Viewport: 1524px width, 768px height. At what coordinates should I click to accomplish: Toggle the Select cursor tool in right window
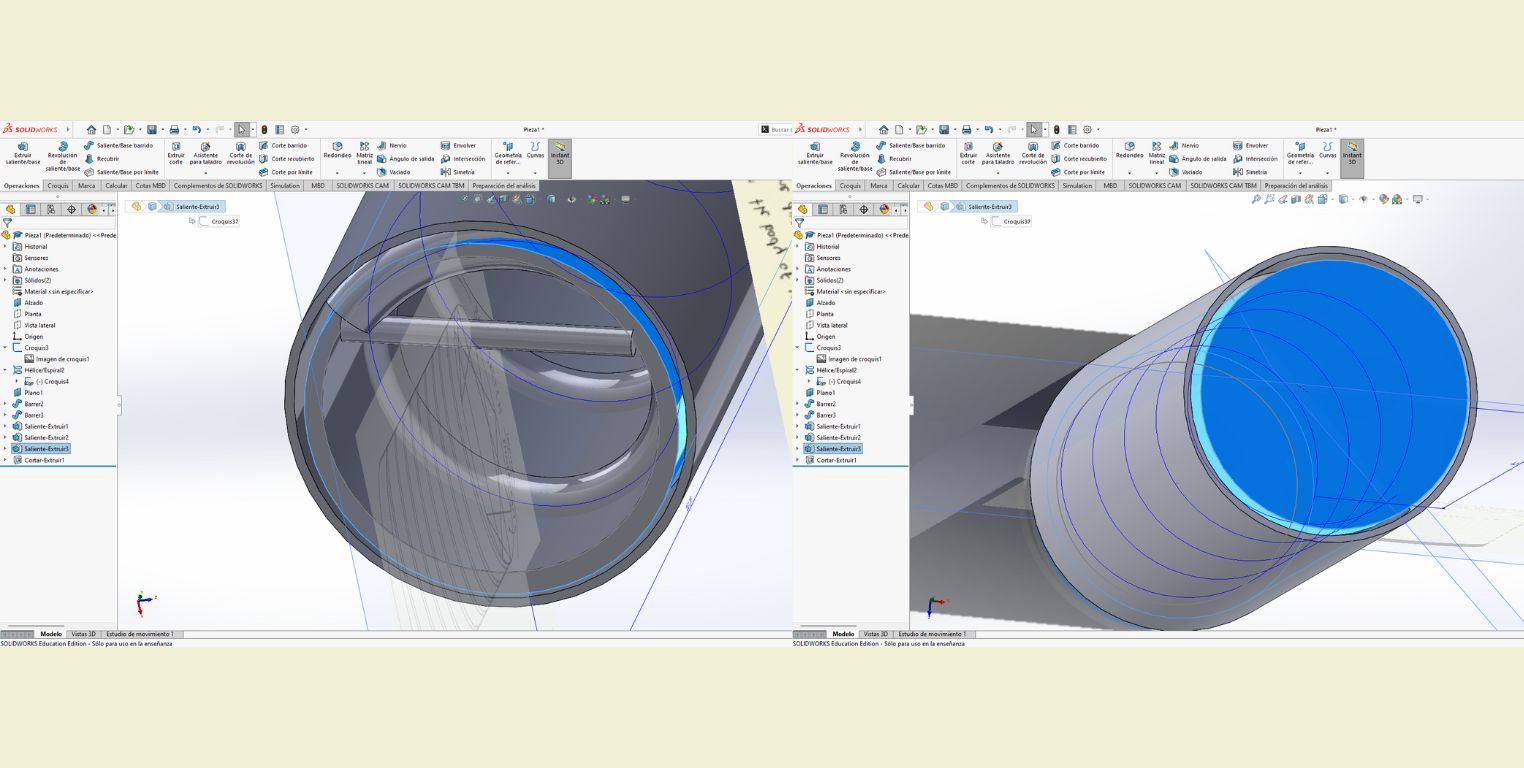[x=1033, y=130]
